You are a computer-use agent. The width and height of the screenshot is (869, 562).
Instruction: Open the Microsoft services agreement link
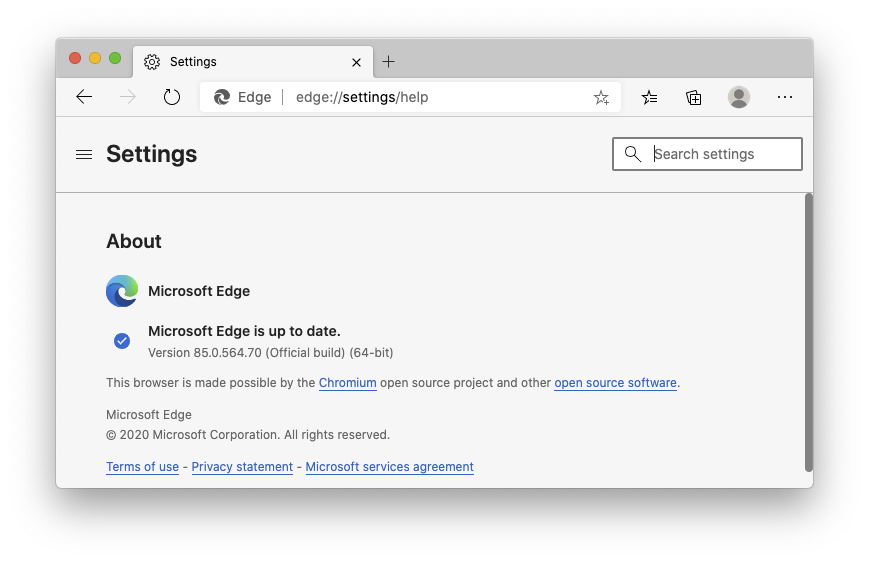pos(389,467)
